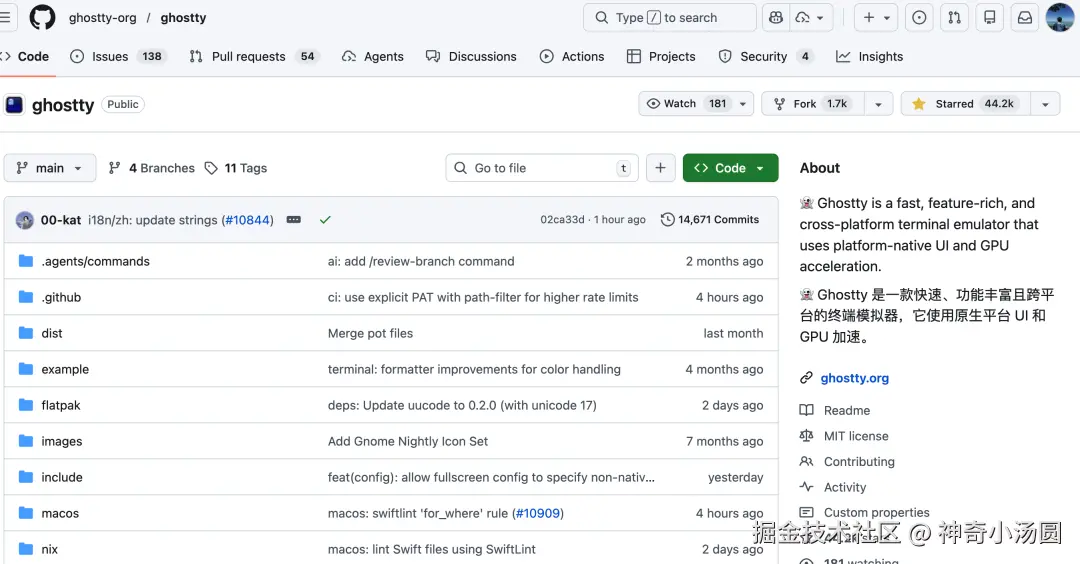Expand commit message details ellipsis

(293, 220)
